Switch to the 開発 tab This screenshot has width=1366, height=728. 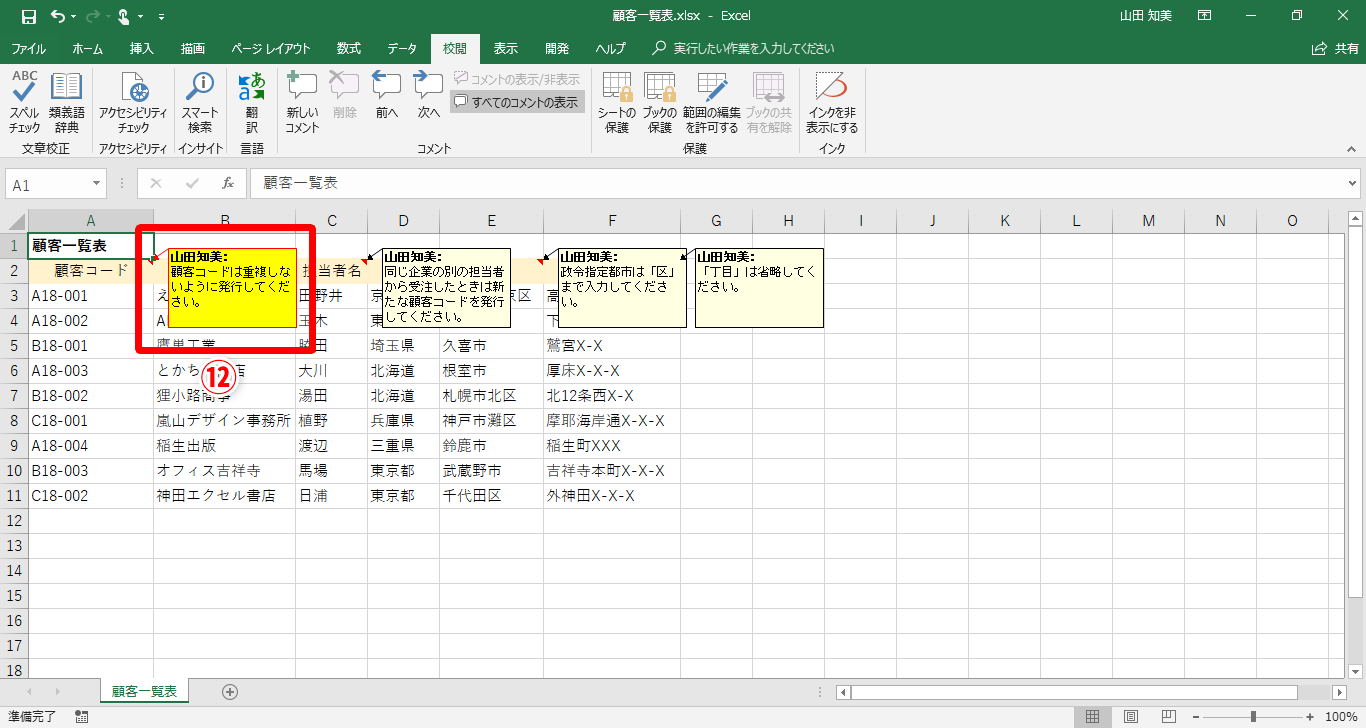pos(557,49)
